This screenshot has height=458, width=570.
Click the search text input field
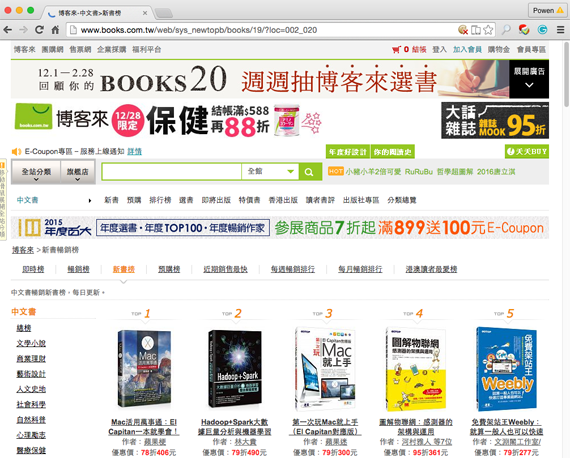tap(172, 172)
